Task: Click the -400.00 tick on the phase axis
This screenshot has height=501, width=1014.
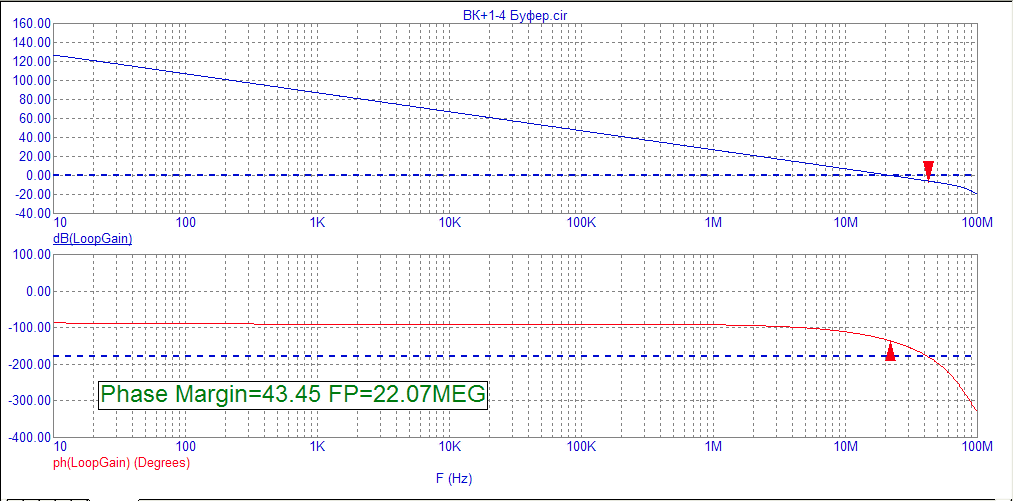Action: click(x=30, y=437)
